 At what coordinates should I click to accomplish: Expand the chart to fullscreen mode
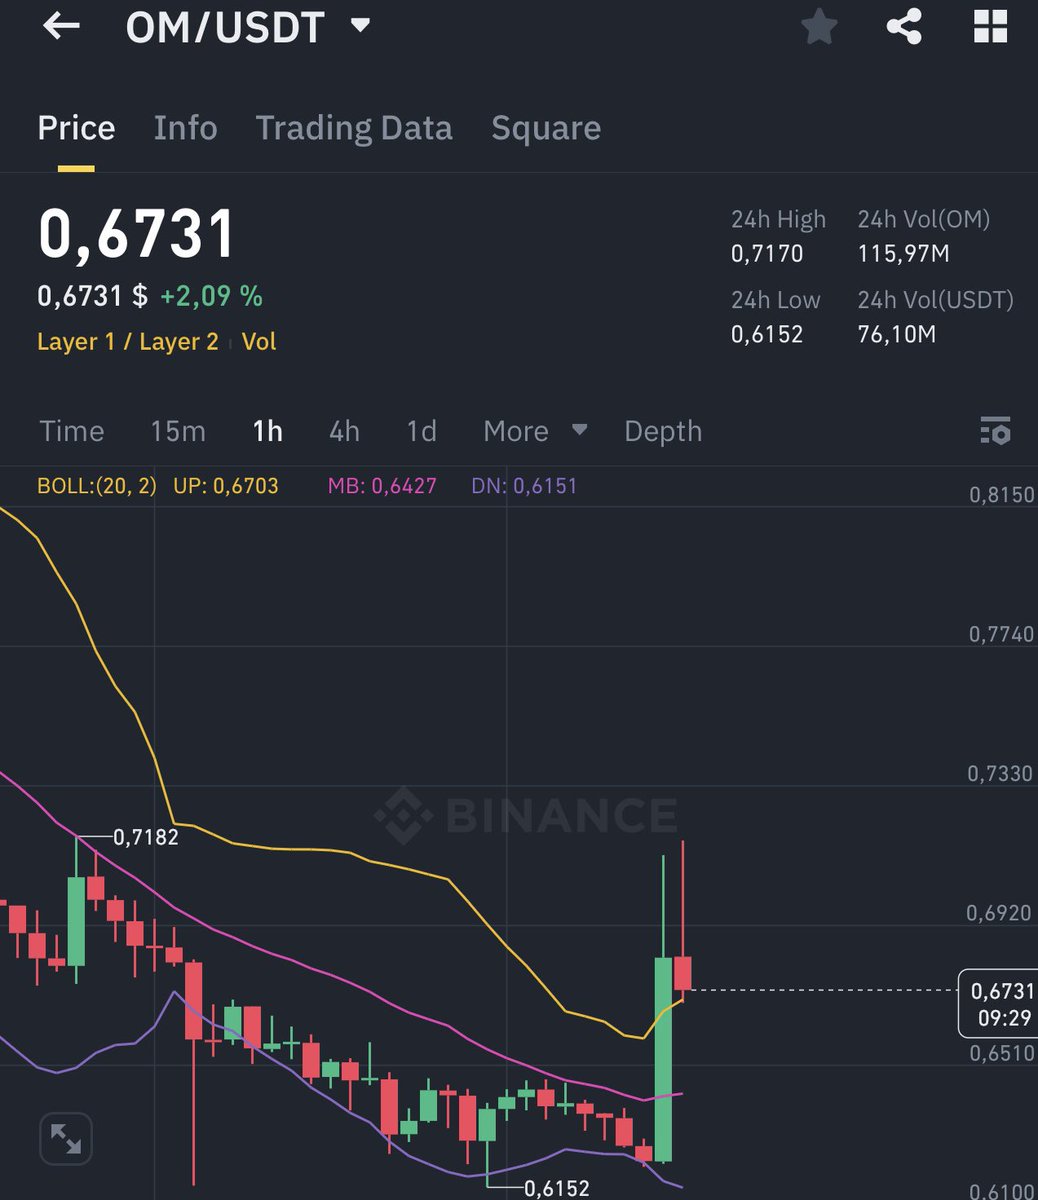[65, 1138]
